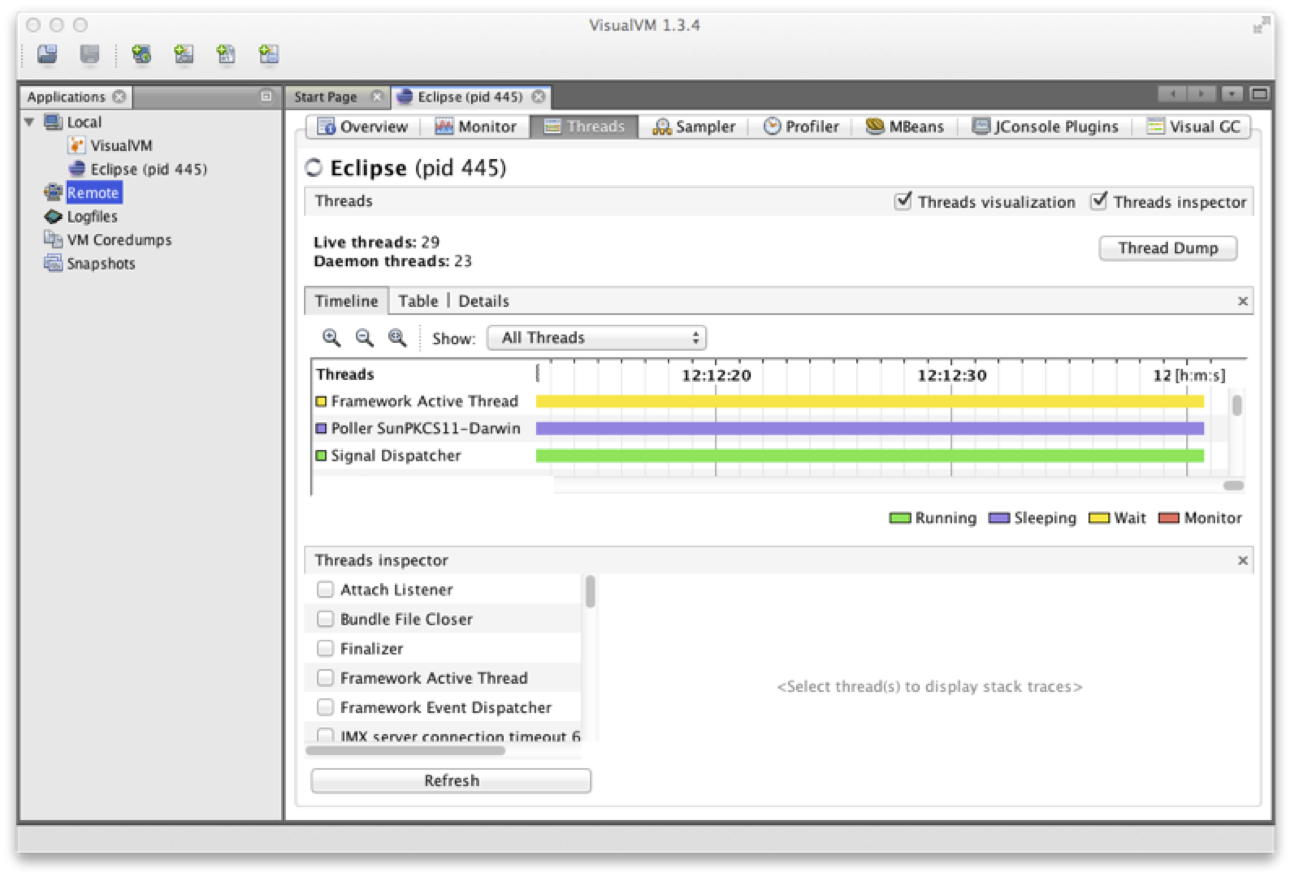Switch to the Monitor tab

point(476,127)
